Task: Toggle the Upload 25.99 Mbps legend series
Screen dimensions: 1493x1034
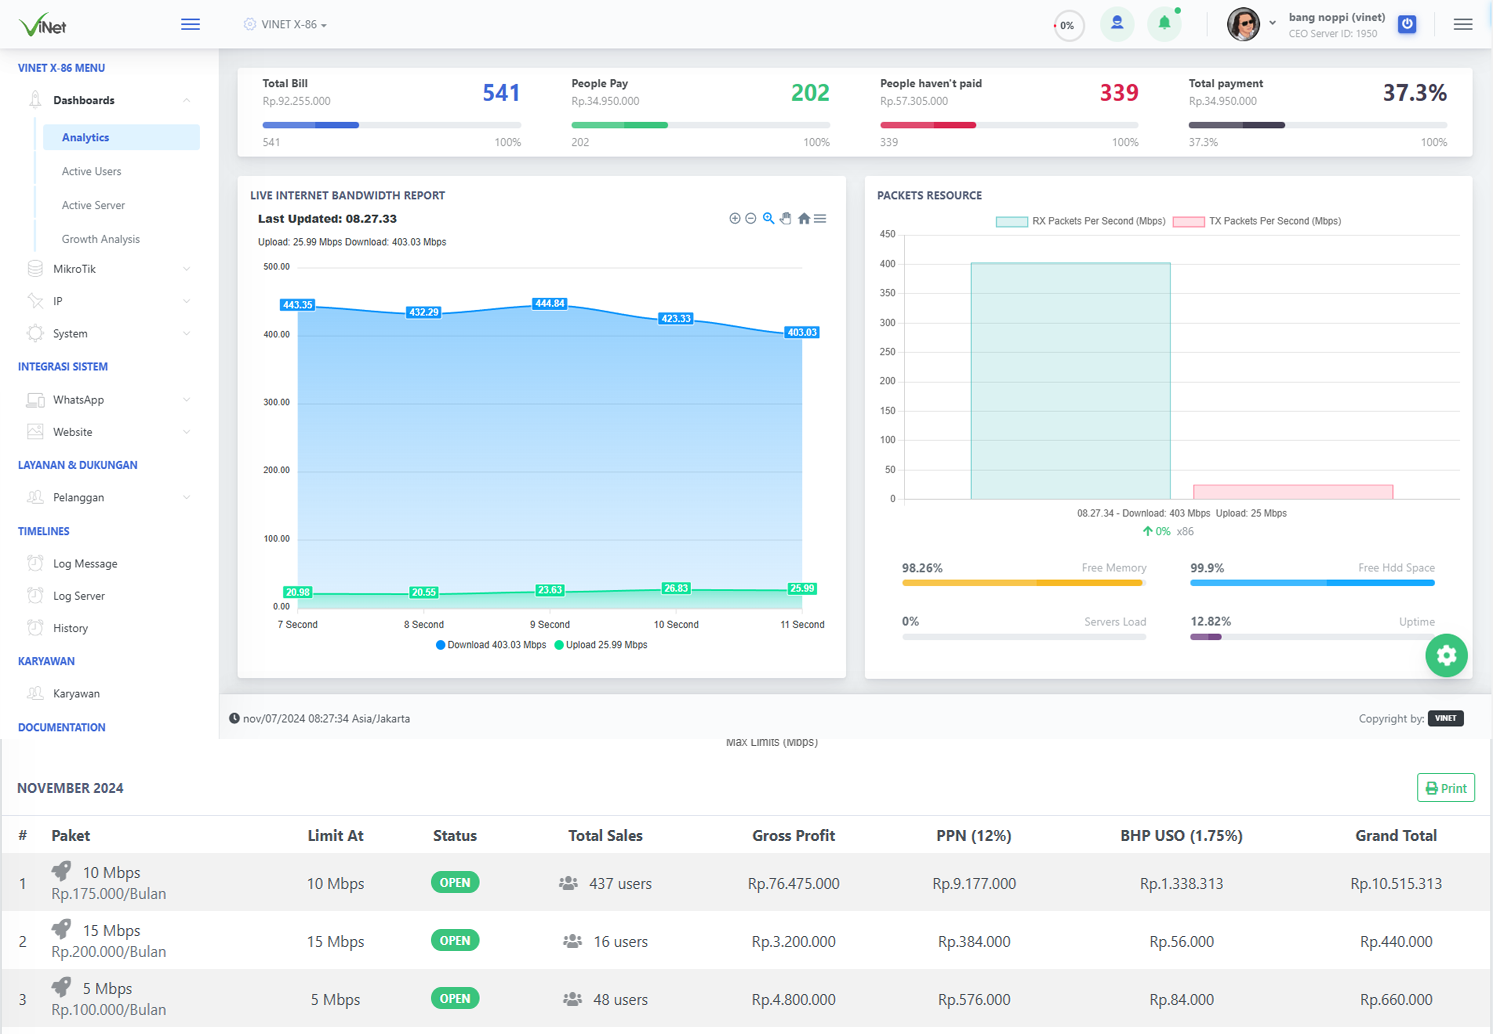Action: pyautogui.click(x=601, y=645)
